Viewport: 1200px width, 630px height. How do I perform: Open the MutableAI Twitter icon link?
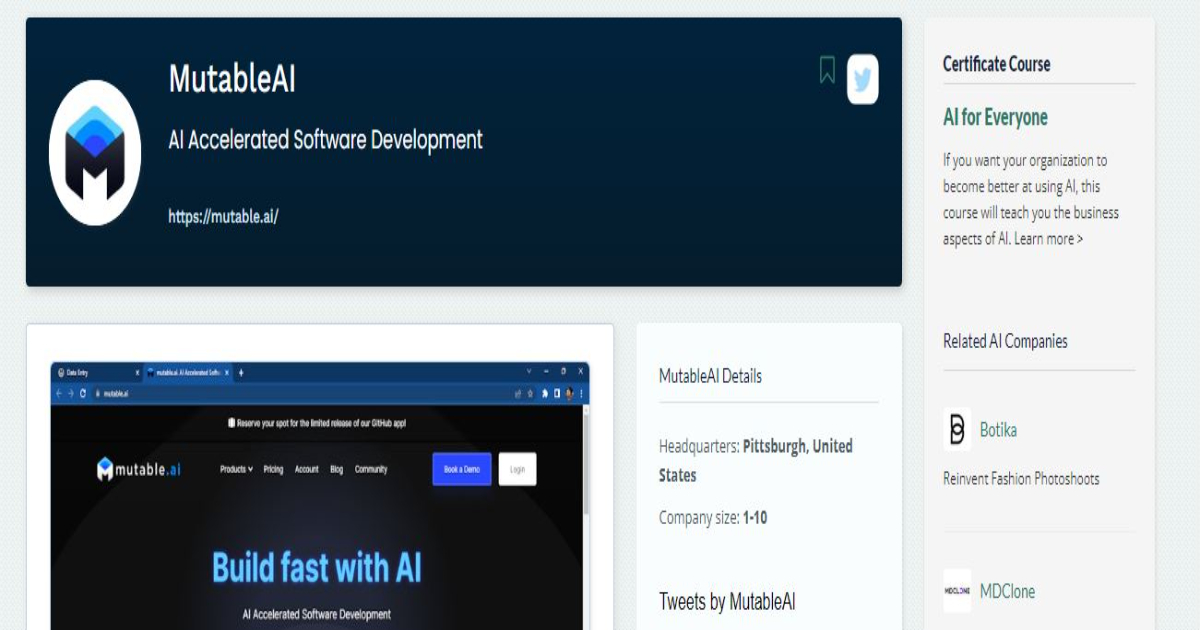862,80
